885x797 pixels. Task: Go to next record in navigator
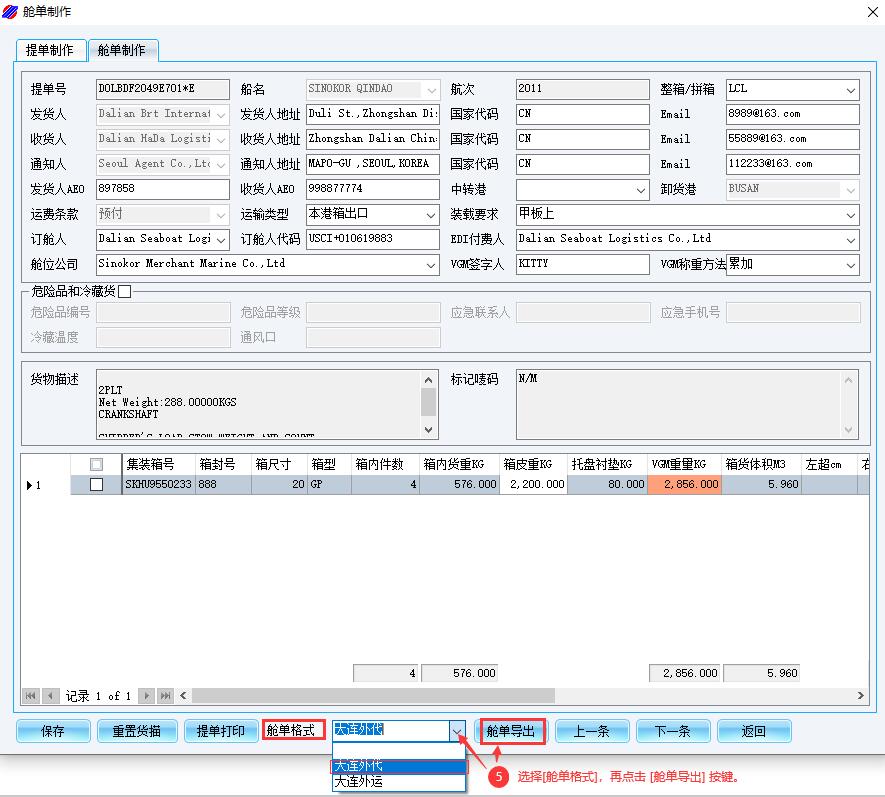[147, 696]
